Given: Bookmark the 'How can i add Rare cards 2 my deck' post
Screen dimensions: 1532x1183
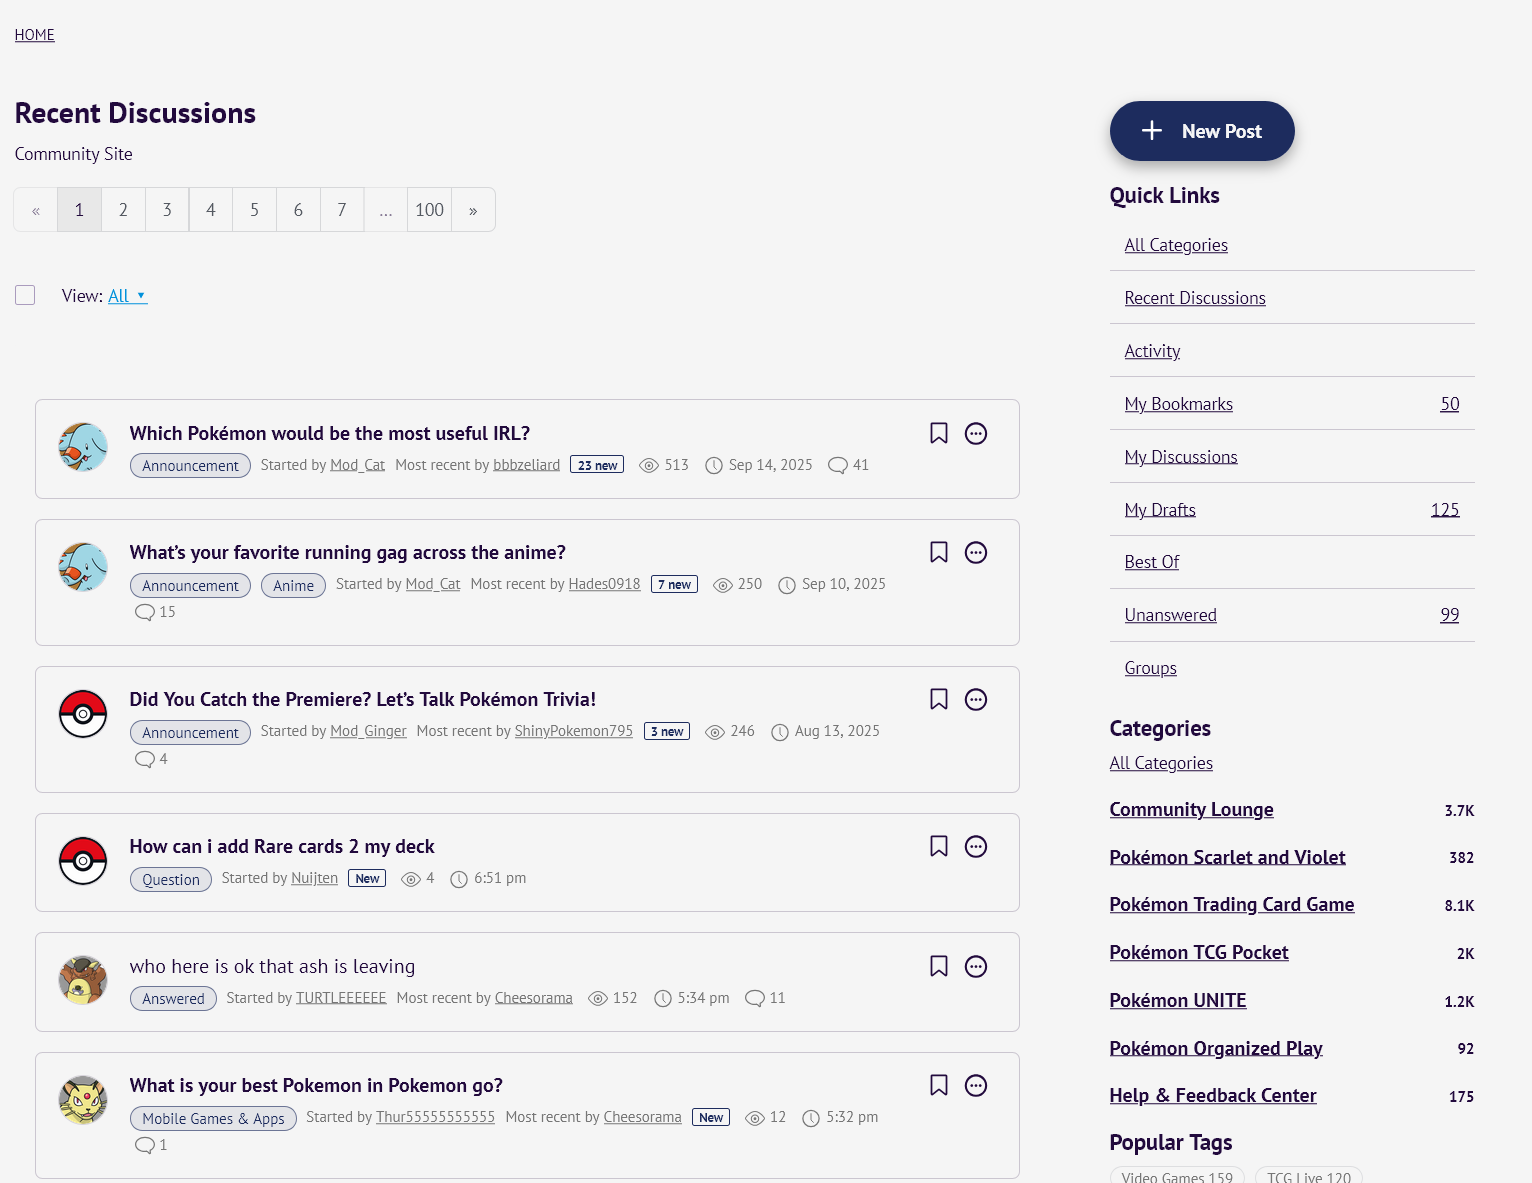Looking at the screenshot, I should [x=939, y=846].
